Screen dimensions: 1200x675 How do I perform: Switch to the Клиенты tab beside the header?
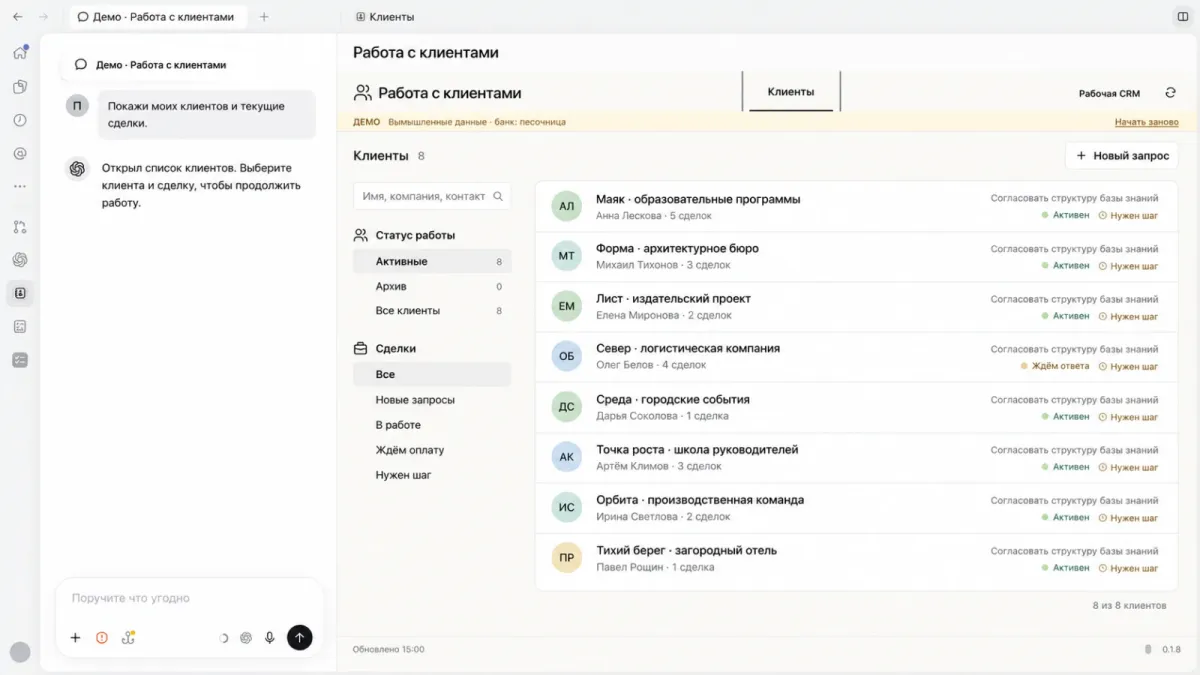[791, 91]
